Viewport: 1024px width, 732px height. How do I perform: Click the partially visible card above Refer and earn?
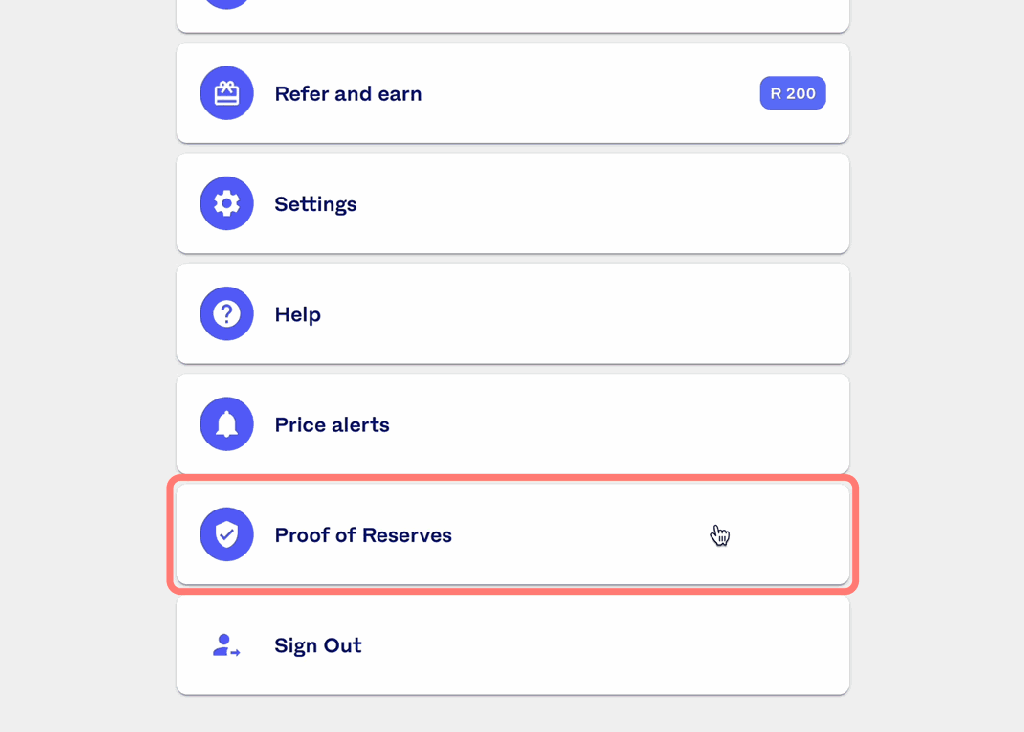(512, 16)
